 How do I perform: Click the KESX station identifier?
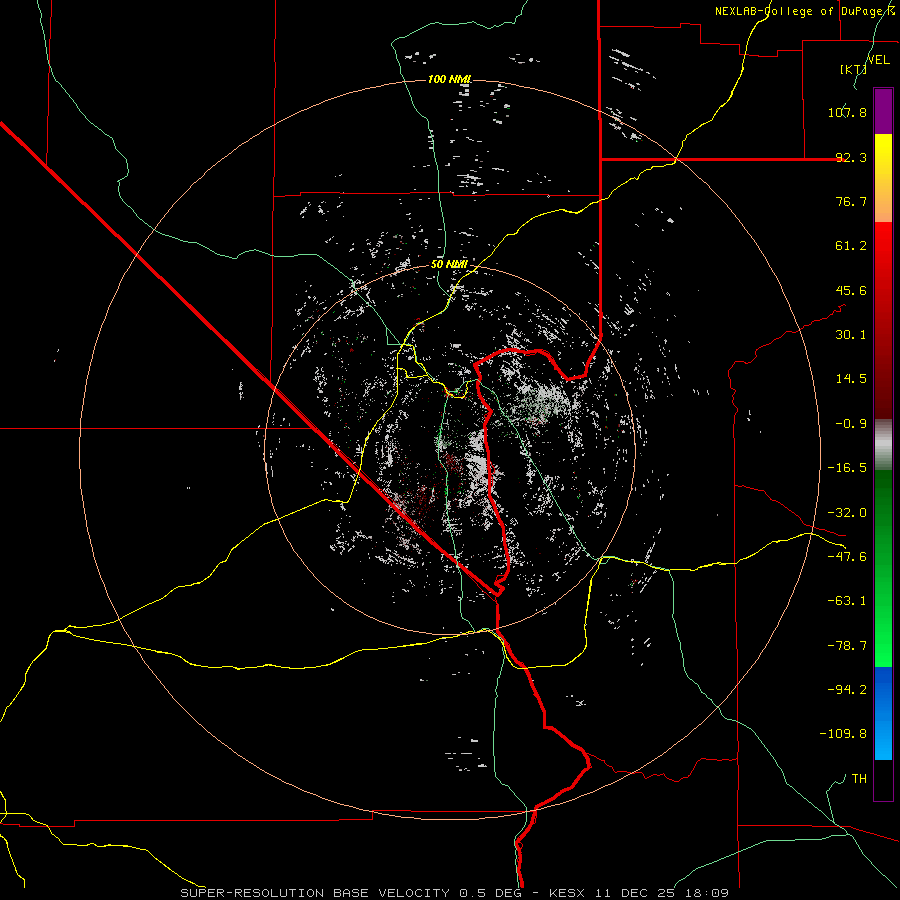[x=568, y=893]
